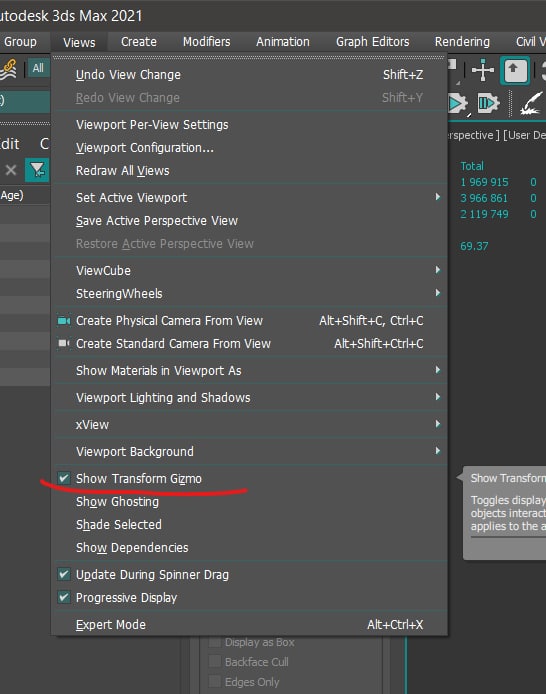This screenshot has width=546, height=694.
Task: Select the Select and Move tool
Action: coord(483,70)
